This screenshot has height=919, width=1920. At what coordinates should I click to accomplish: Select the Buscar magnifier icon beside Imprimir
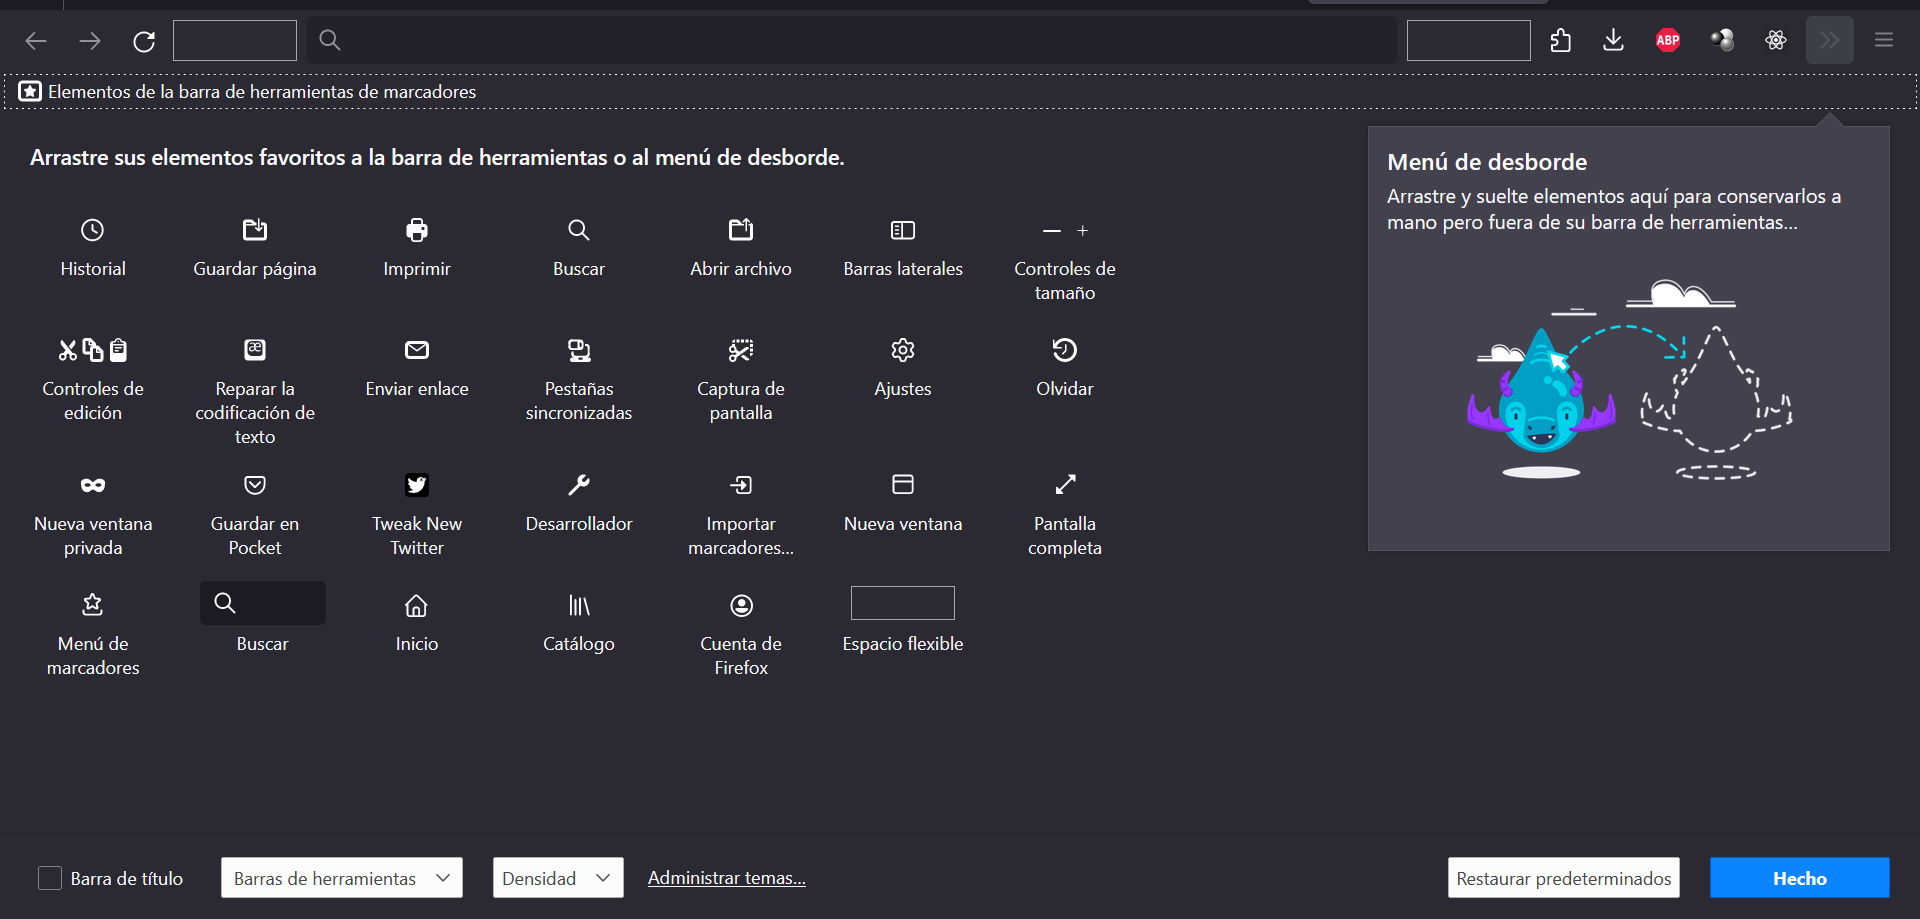pos(579,230)
